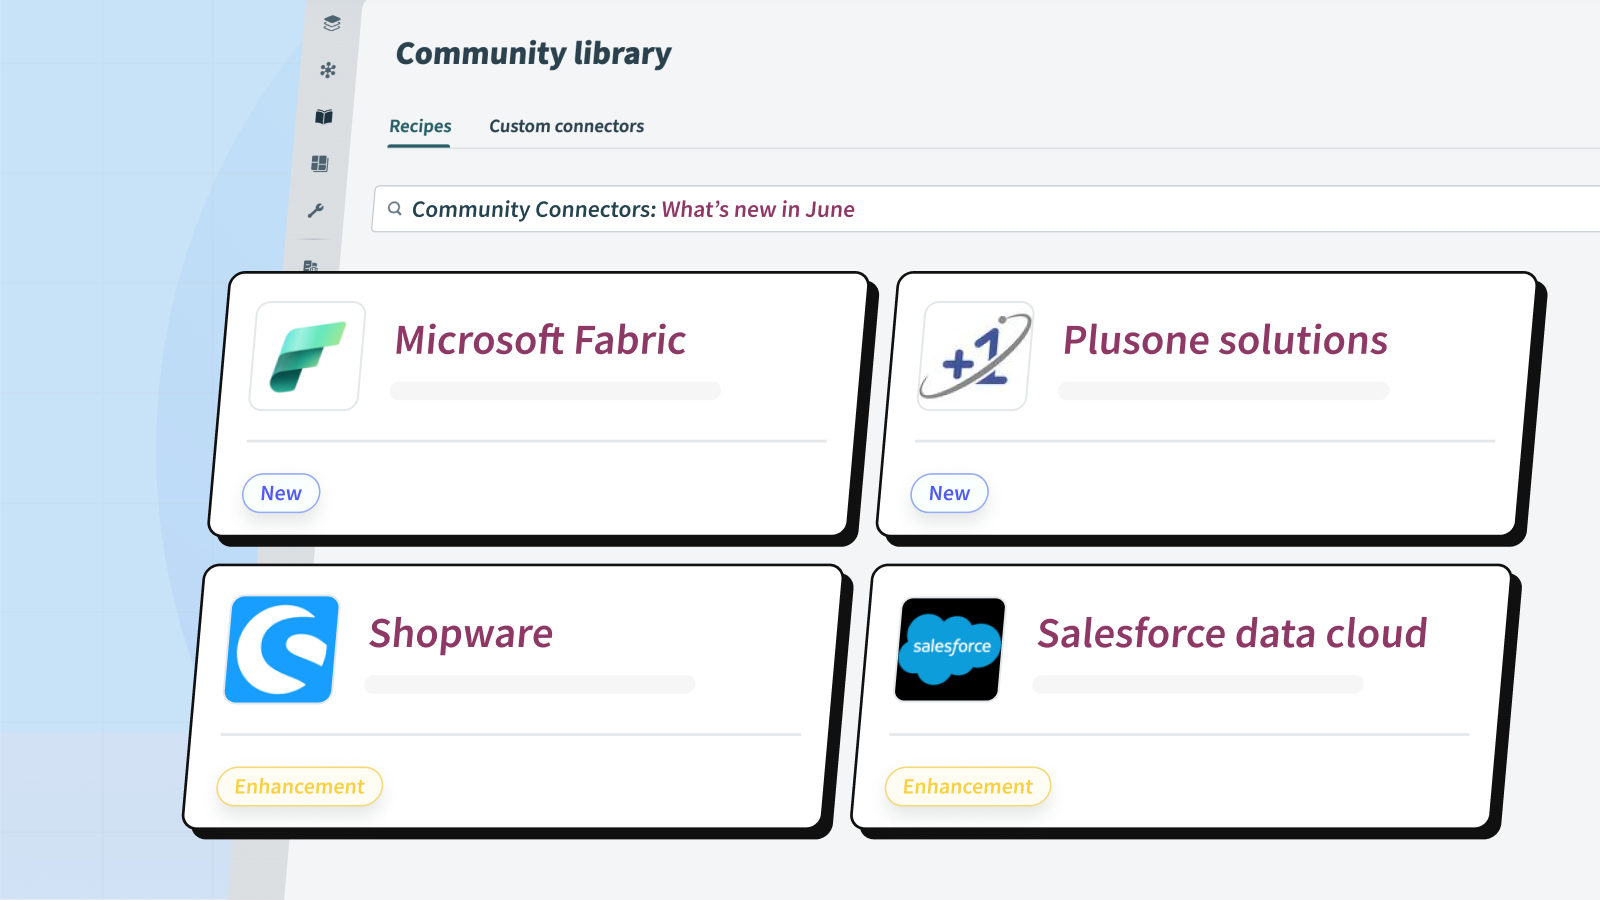Image resolution: width=1600 pixels, height=900 pixels.
Task: Open the Shopware connector title
Action: pyautogui.click(x=461, y=634)
